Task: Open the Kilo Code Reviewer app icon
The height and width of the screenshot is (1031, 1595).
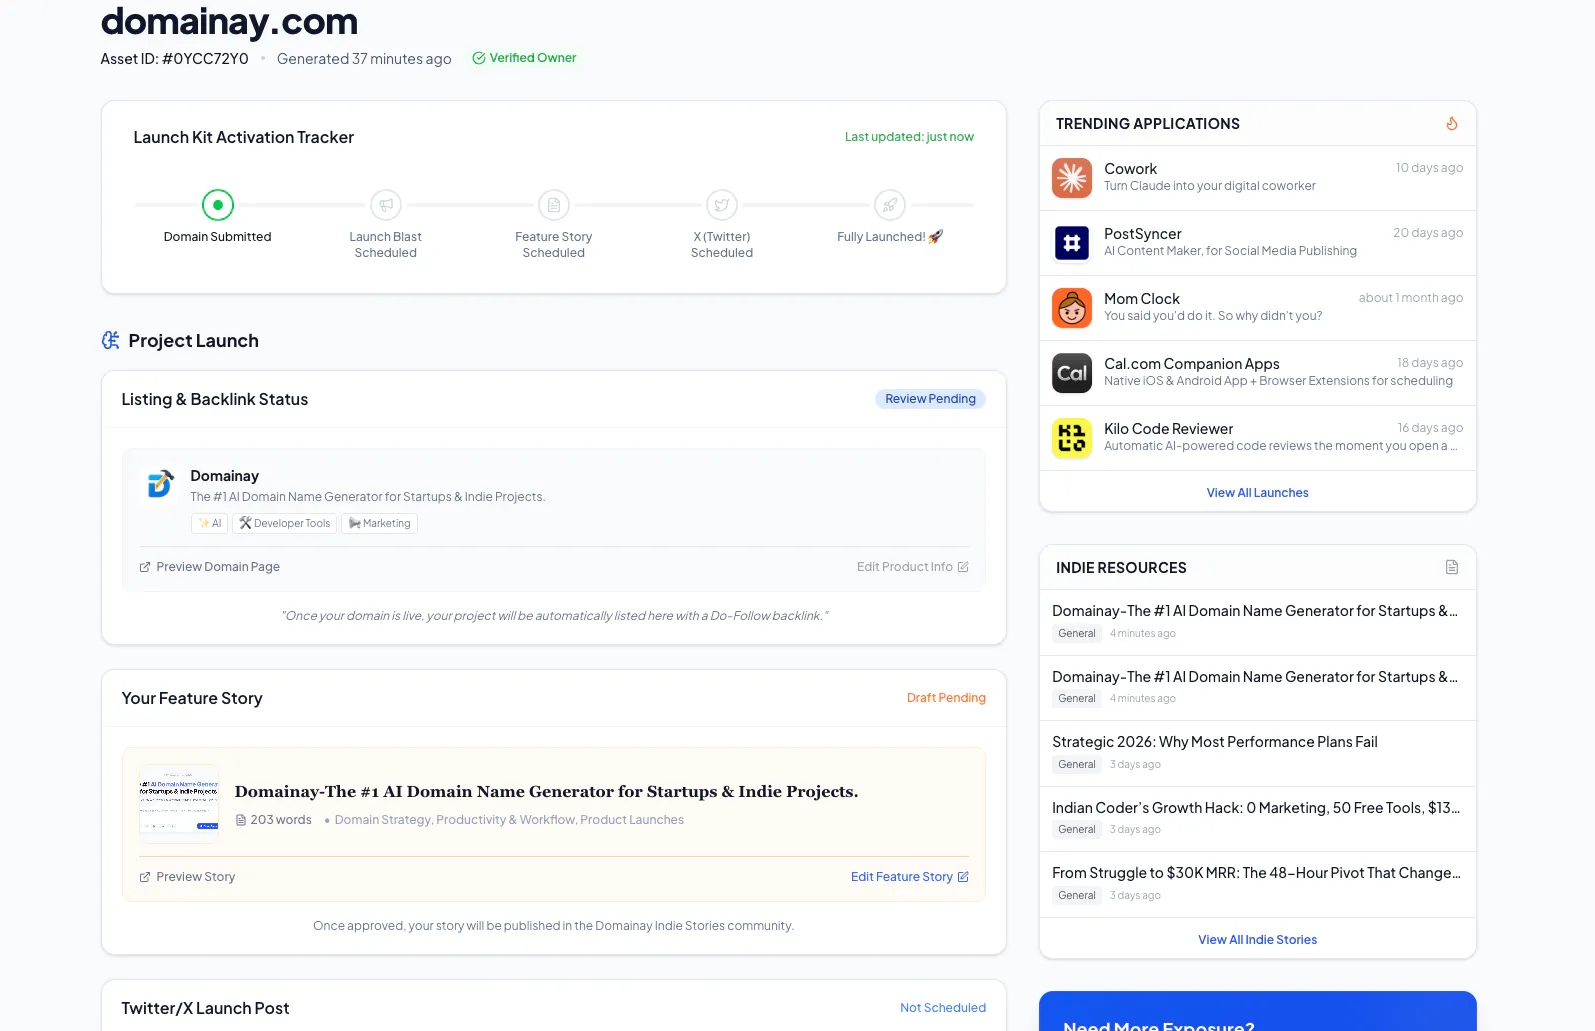Action: coord(1072,438)
